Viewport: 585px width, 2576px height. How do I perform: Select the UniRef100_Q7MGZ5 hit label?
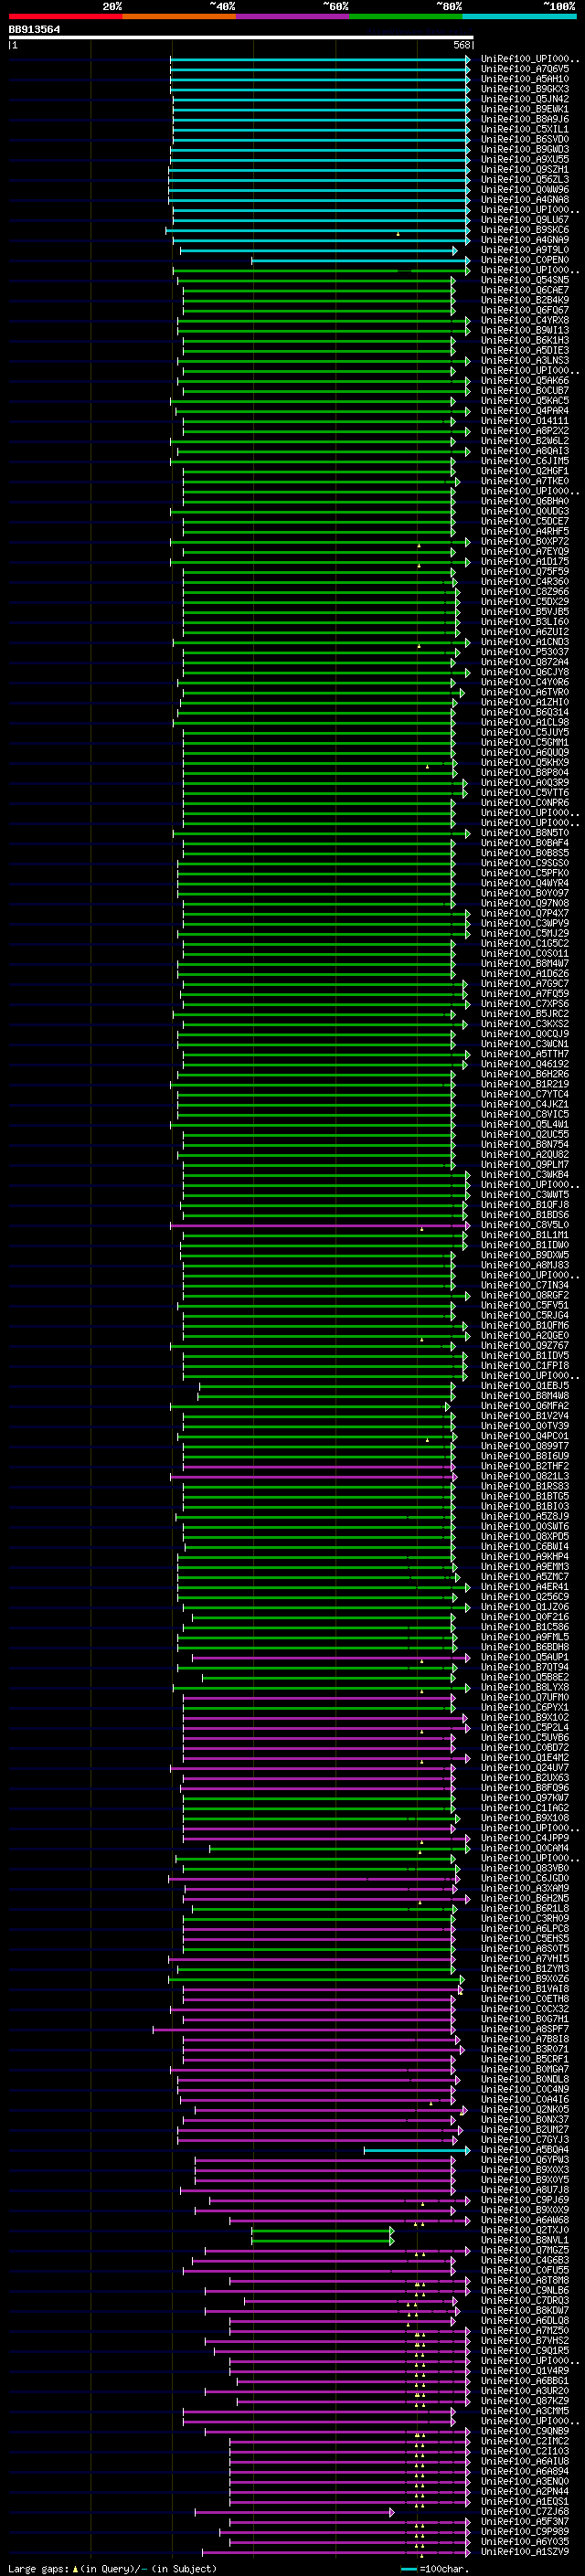(525, 2250)
